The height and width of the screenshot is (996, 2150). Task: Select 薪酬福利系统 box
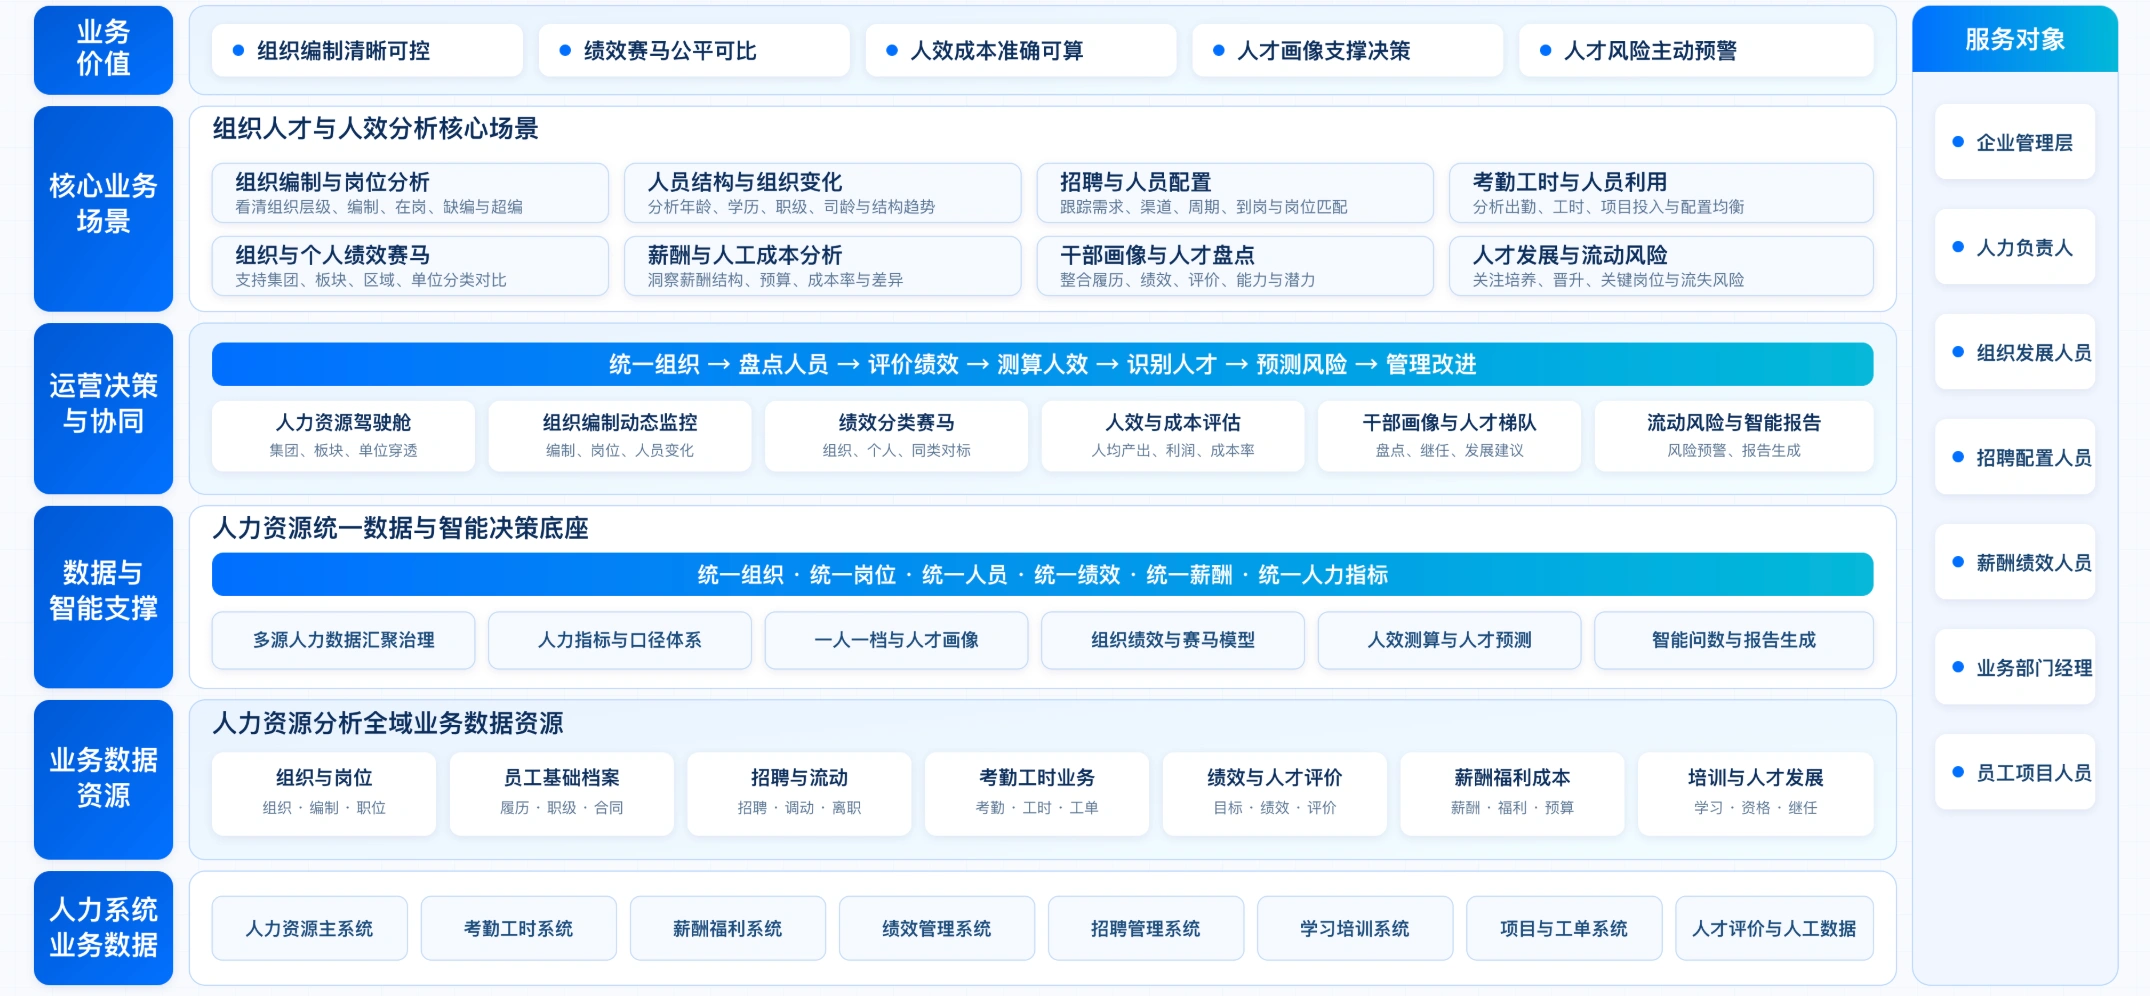tap(728, 928)
